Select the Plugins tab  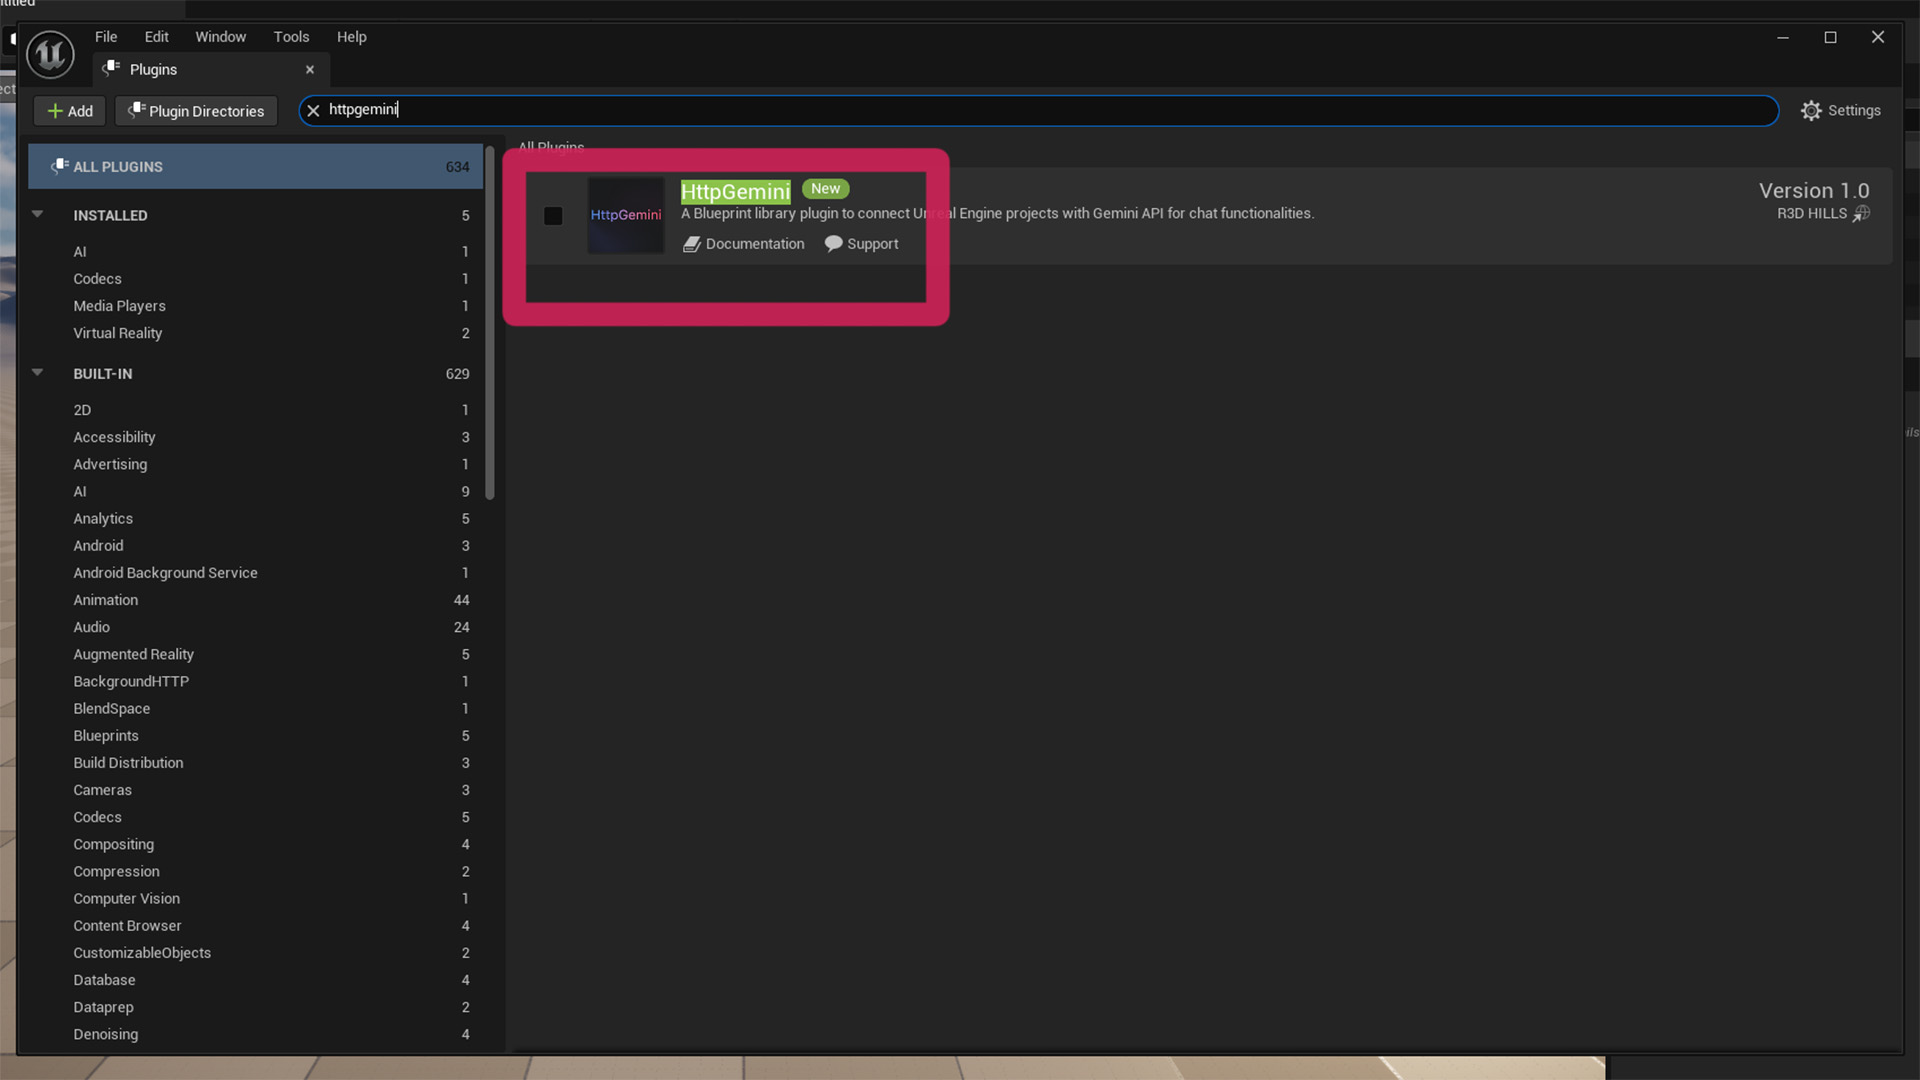(210, 69)
